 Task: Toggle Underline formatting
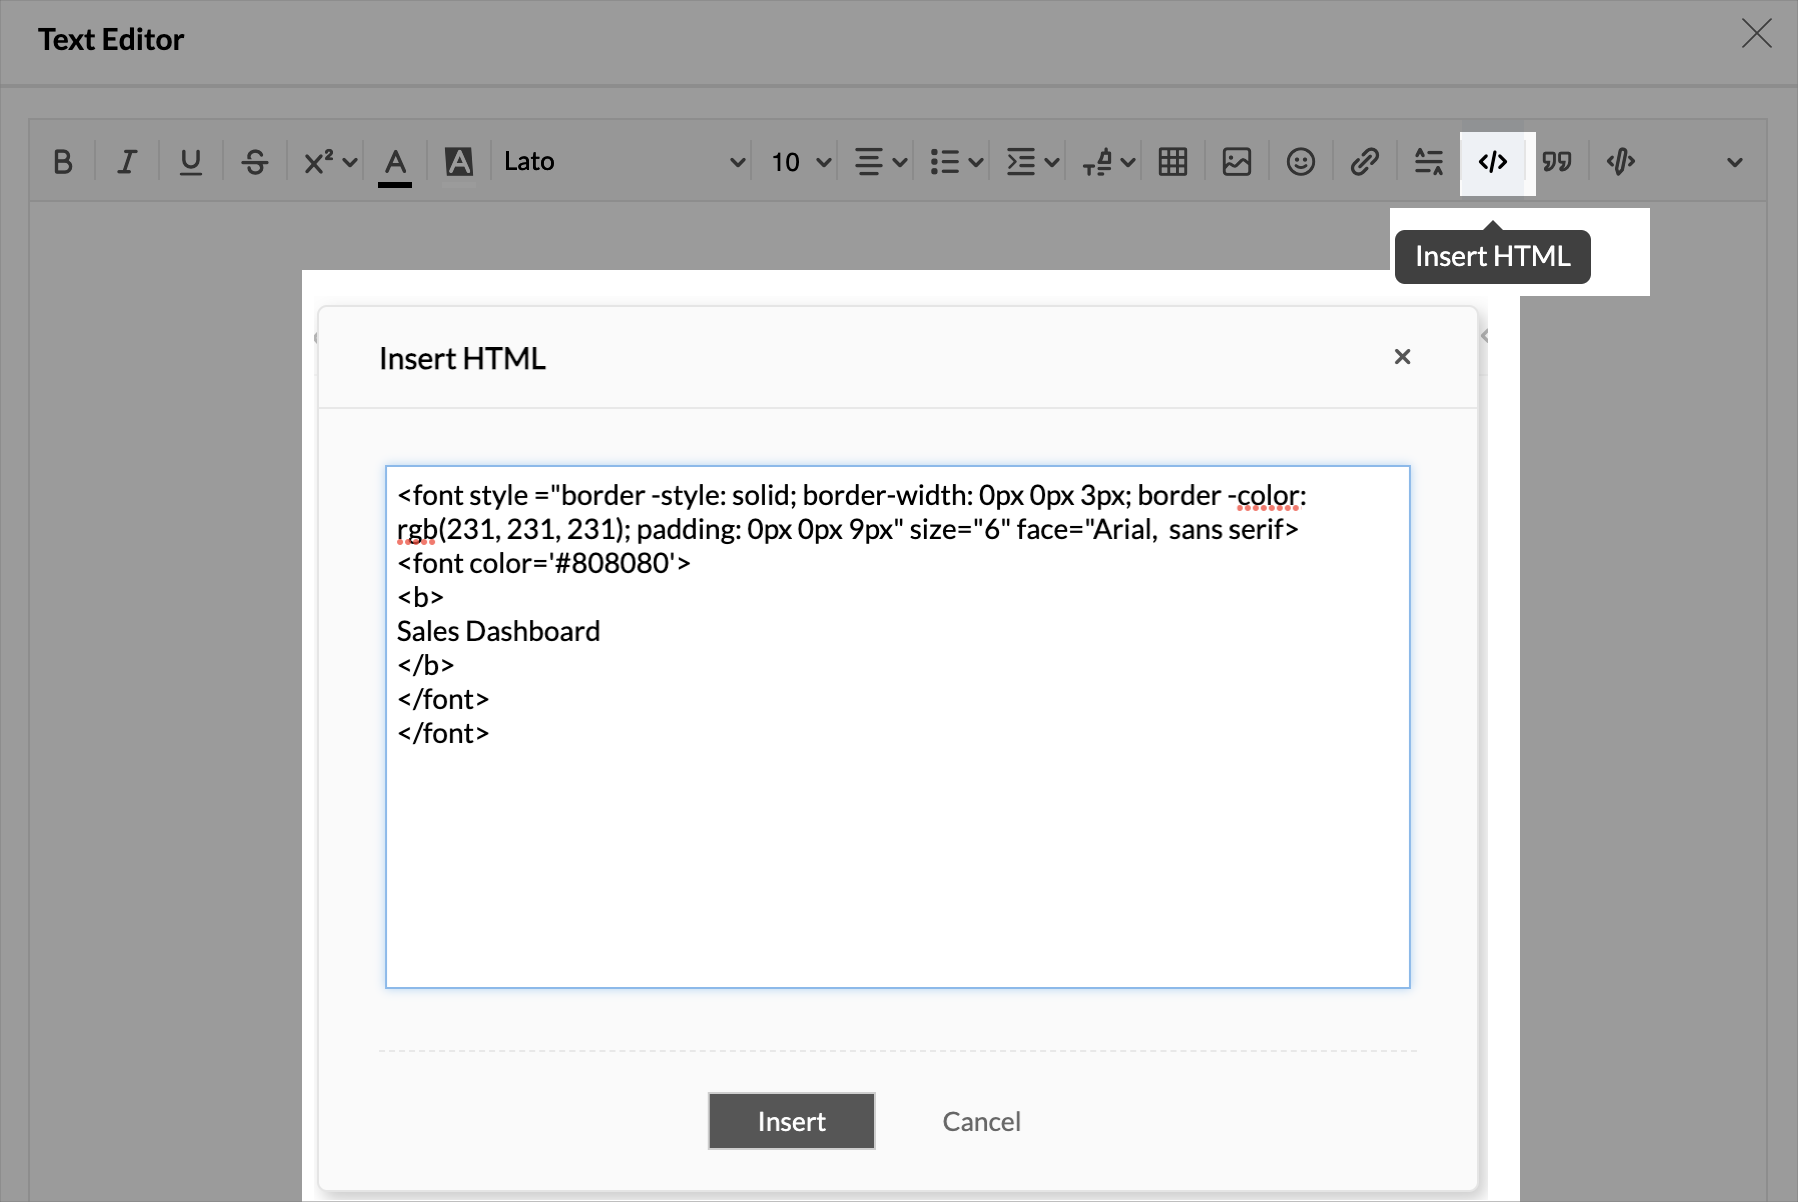[x=190, y=162]
